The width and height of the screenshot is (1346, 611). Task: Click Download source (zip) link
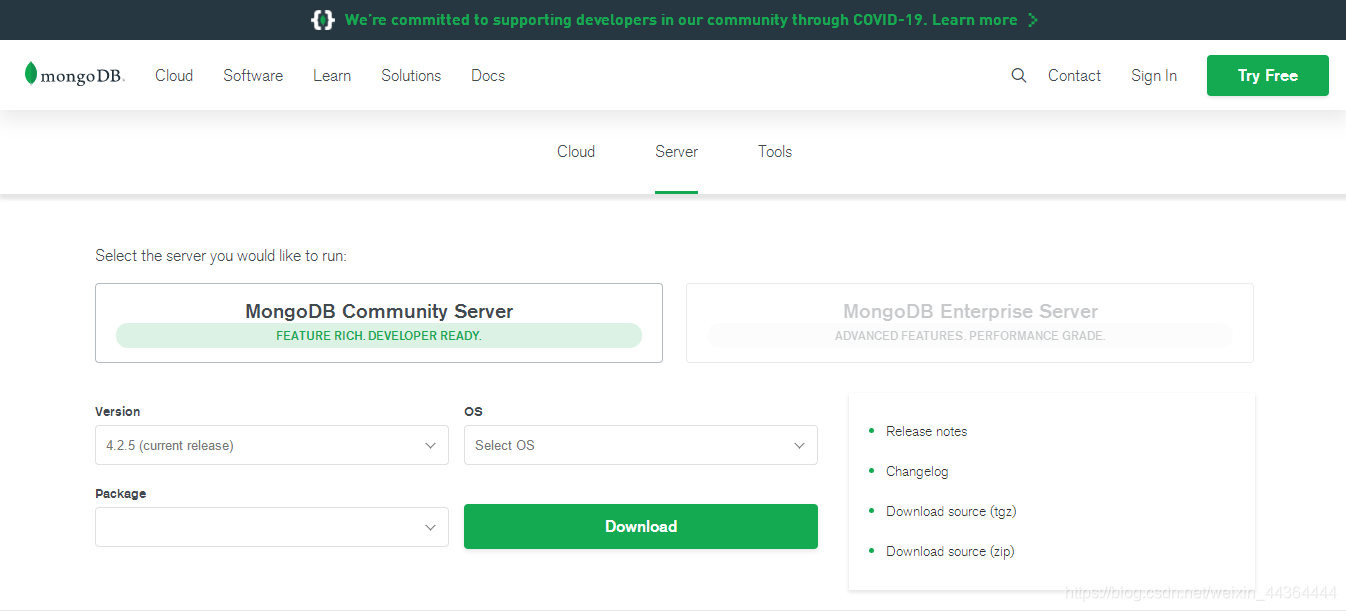pos(950,551)
